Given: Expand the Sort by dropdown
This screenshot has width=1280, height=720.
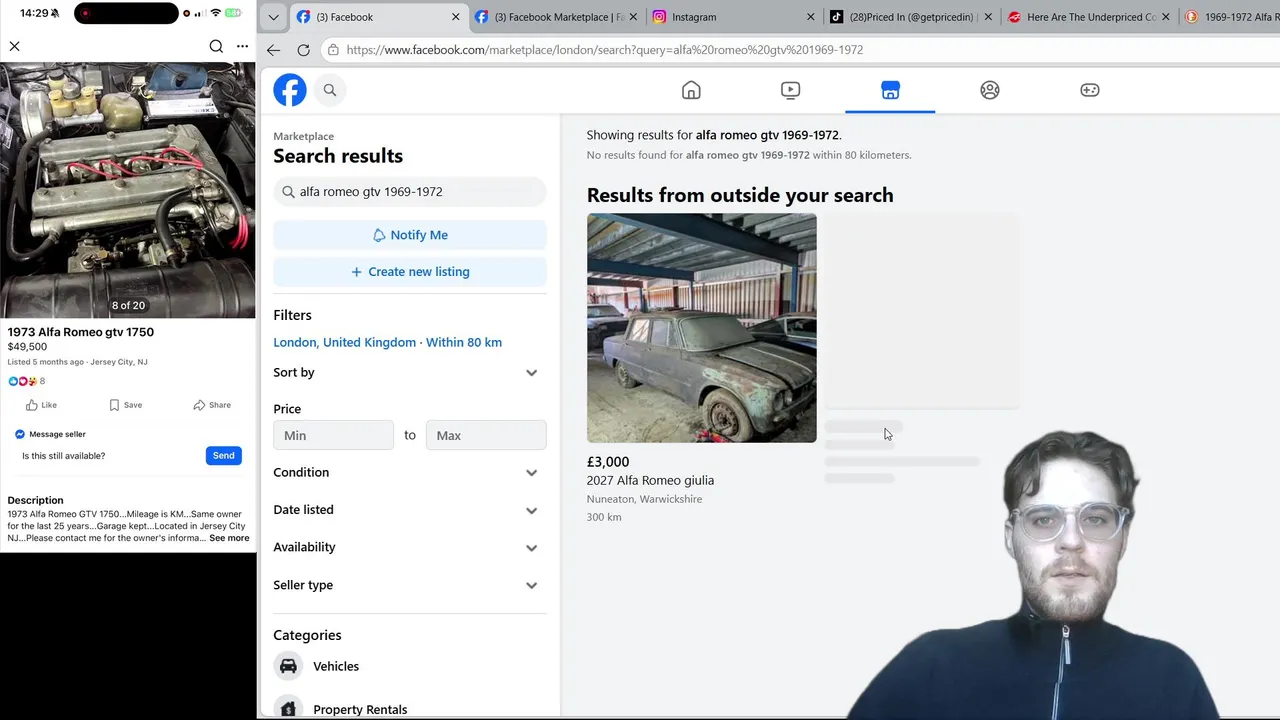Looking at the screenshot, I should point(406,372).
